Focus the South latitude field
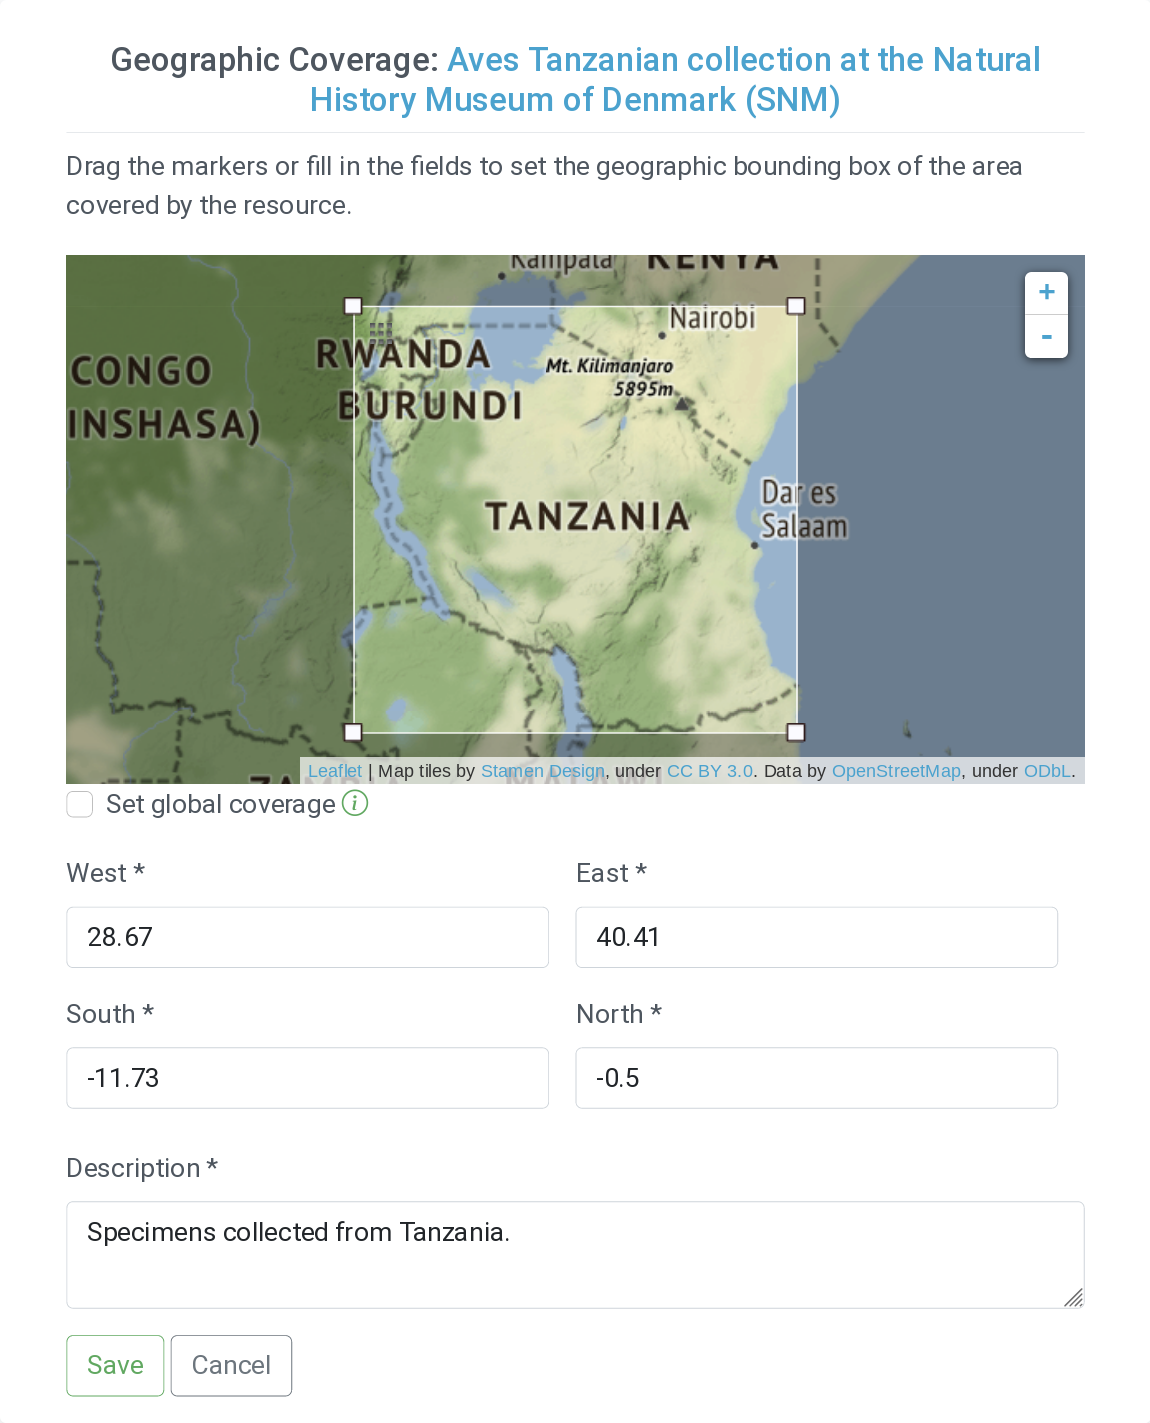This screenshot has height=1423, width=1150. click(x=307, y=1078)
